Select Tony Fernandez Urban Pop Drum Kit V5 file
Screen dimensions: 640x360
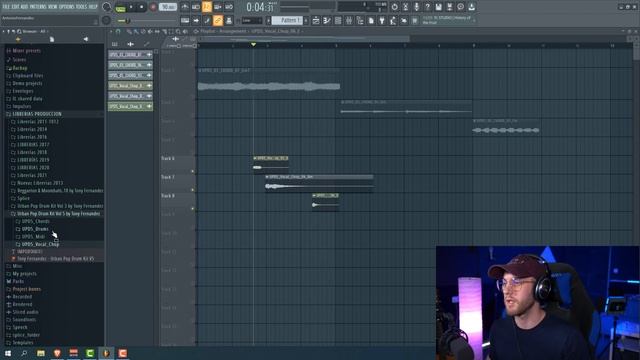[x=56, y=259]
